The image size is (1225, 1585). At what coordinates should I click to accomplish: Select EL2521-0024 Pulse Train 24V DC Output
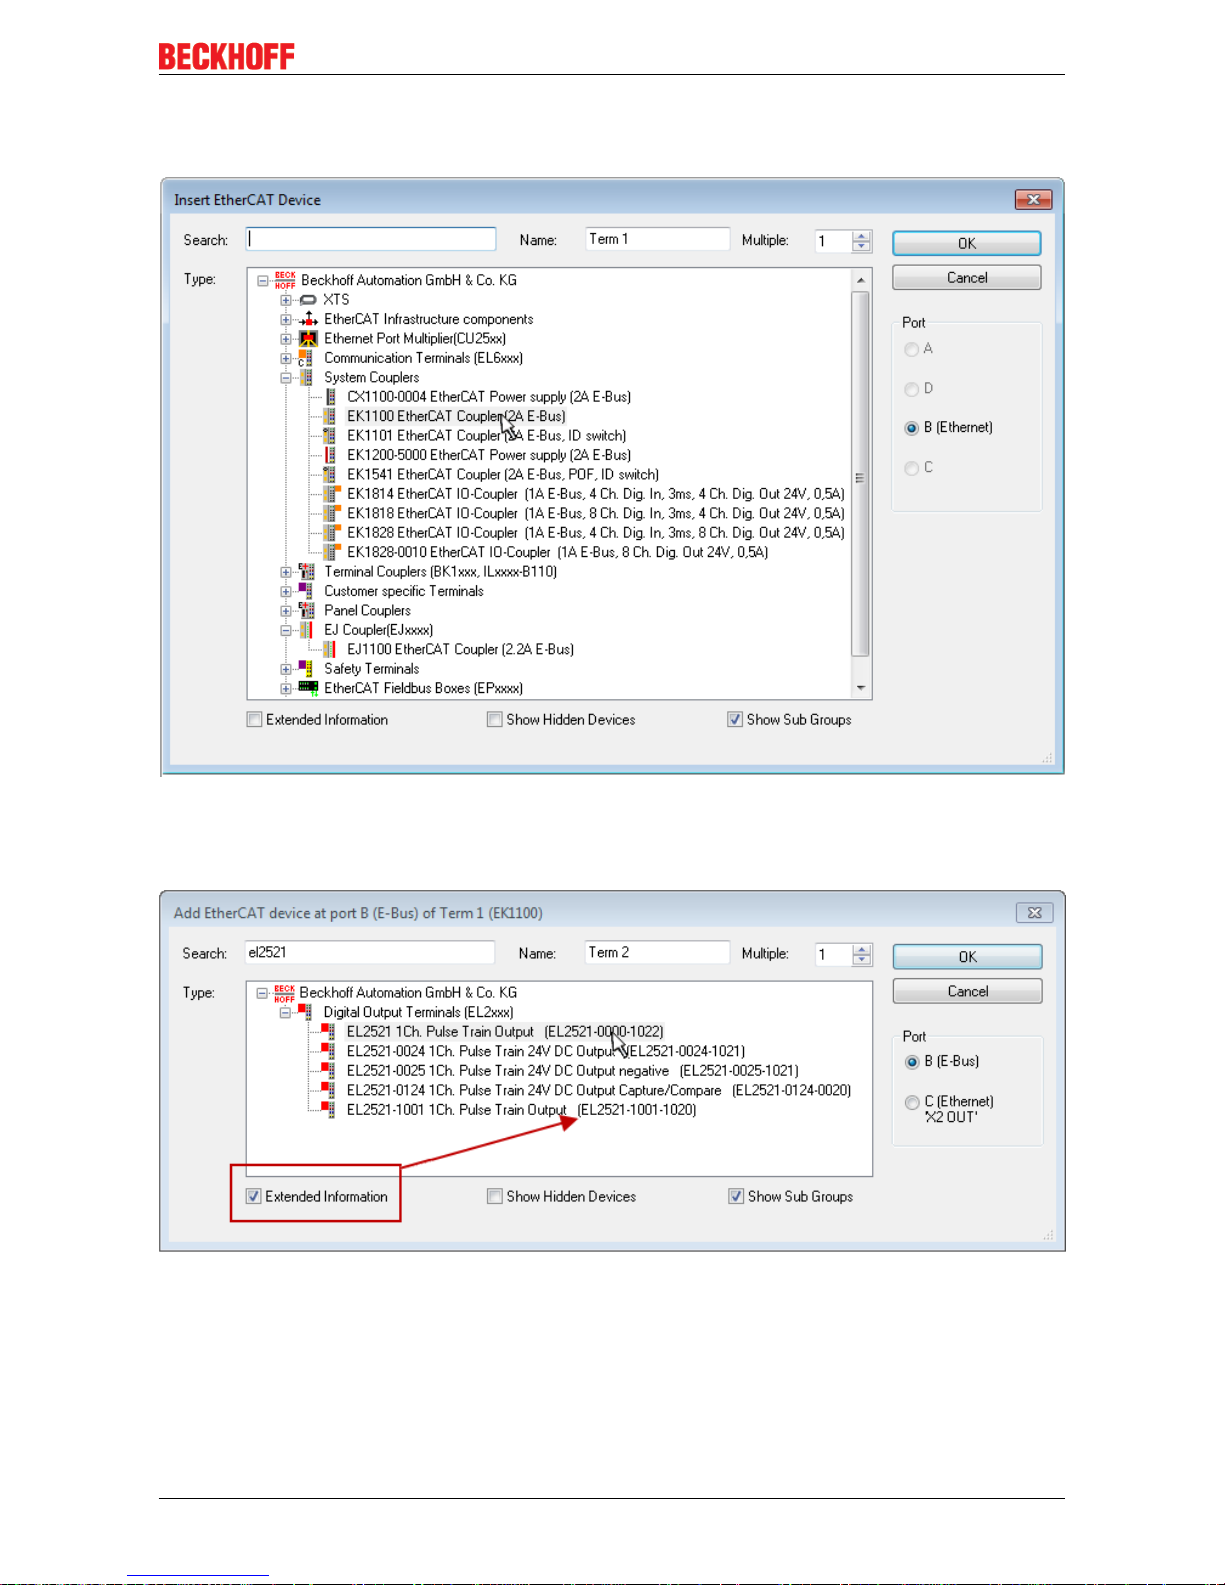coord(545,1051)
